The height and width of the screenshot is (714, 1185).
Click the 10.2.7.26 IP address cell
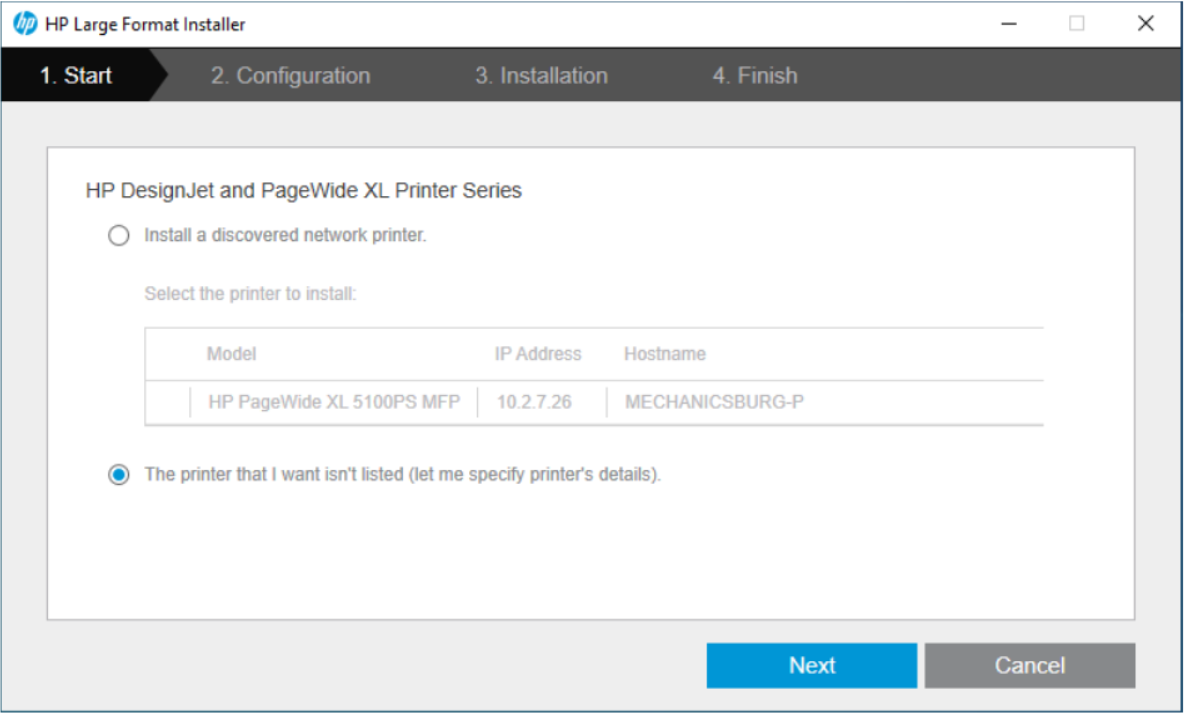pos(534,403)
